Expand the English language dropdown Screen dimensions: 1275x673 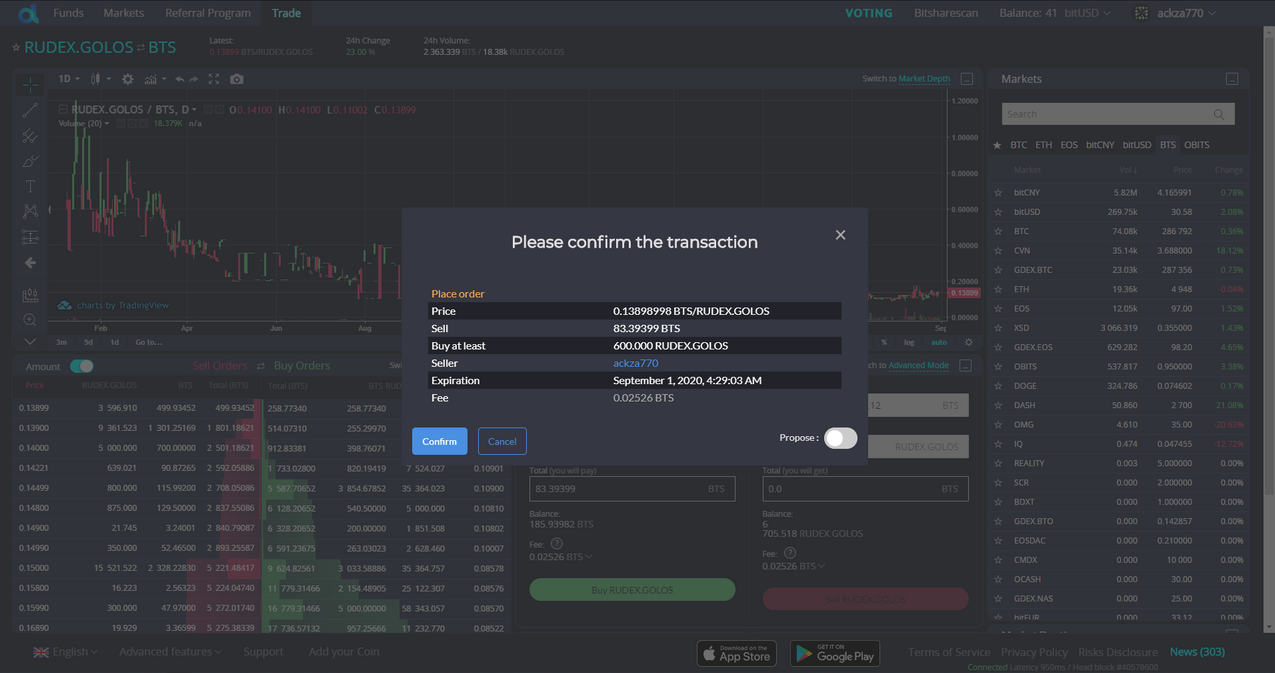(x=66, y=652)
